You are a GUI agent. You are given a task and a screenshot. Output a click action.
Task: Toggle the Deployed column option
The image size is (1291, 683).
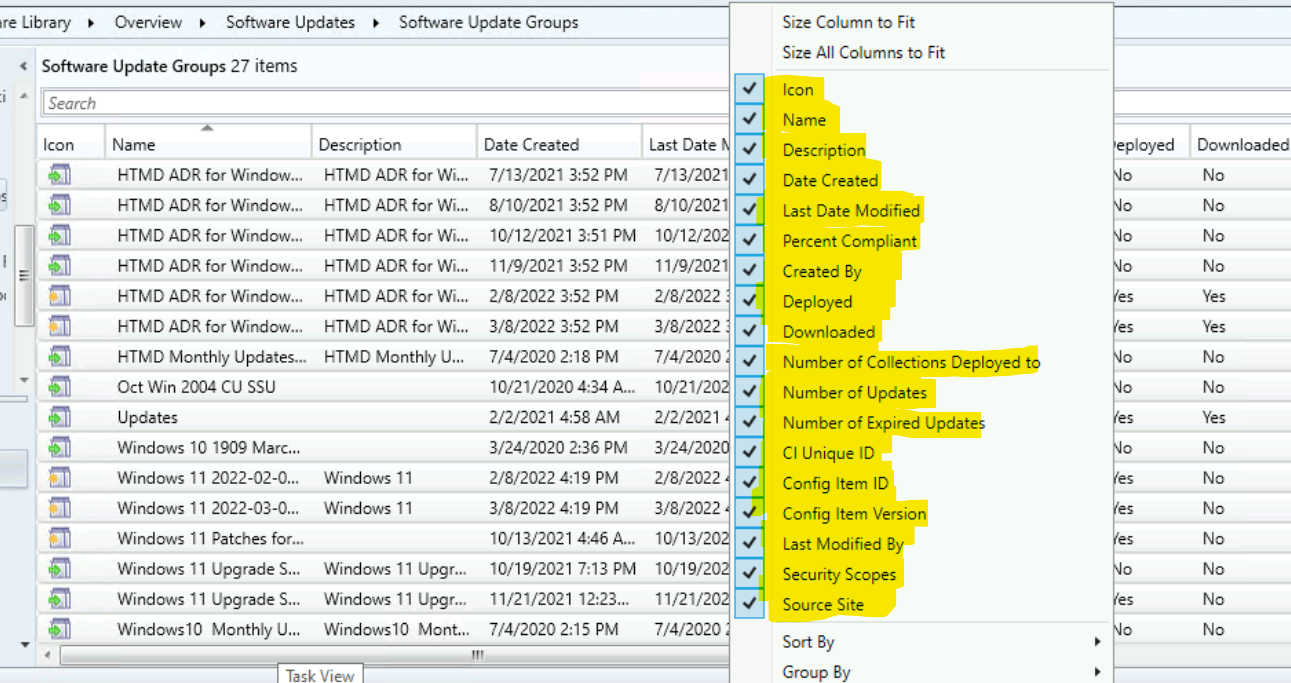pos(750,301)
